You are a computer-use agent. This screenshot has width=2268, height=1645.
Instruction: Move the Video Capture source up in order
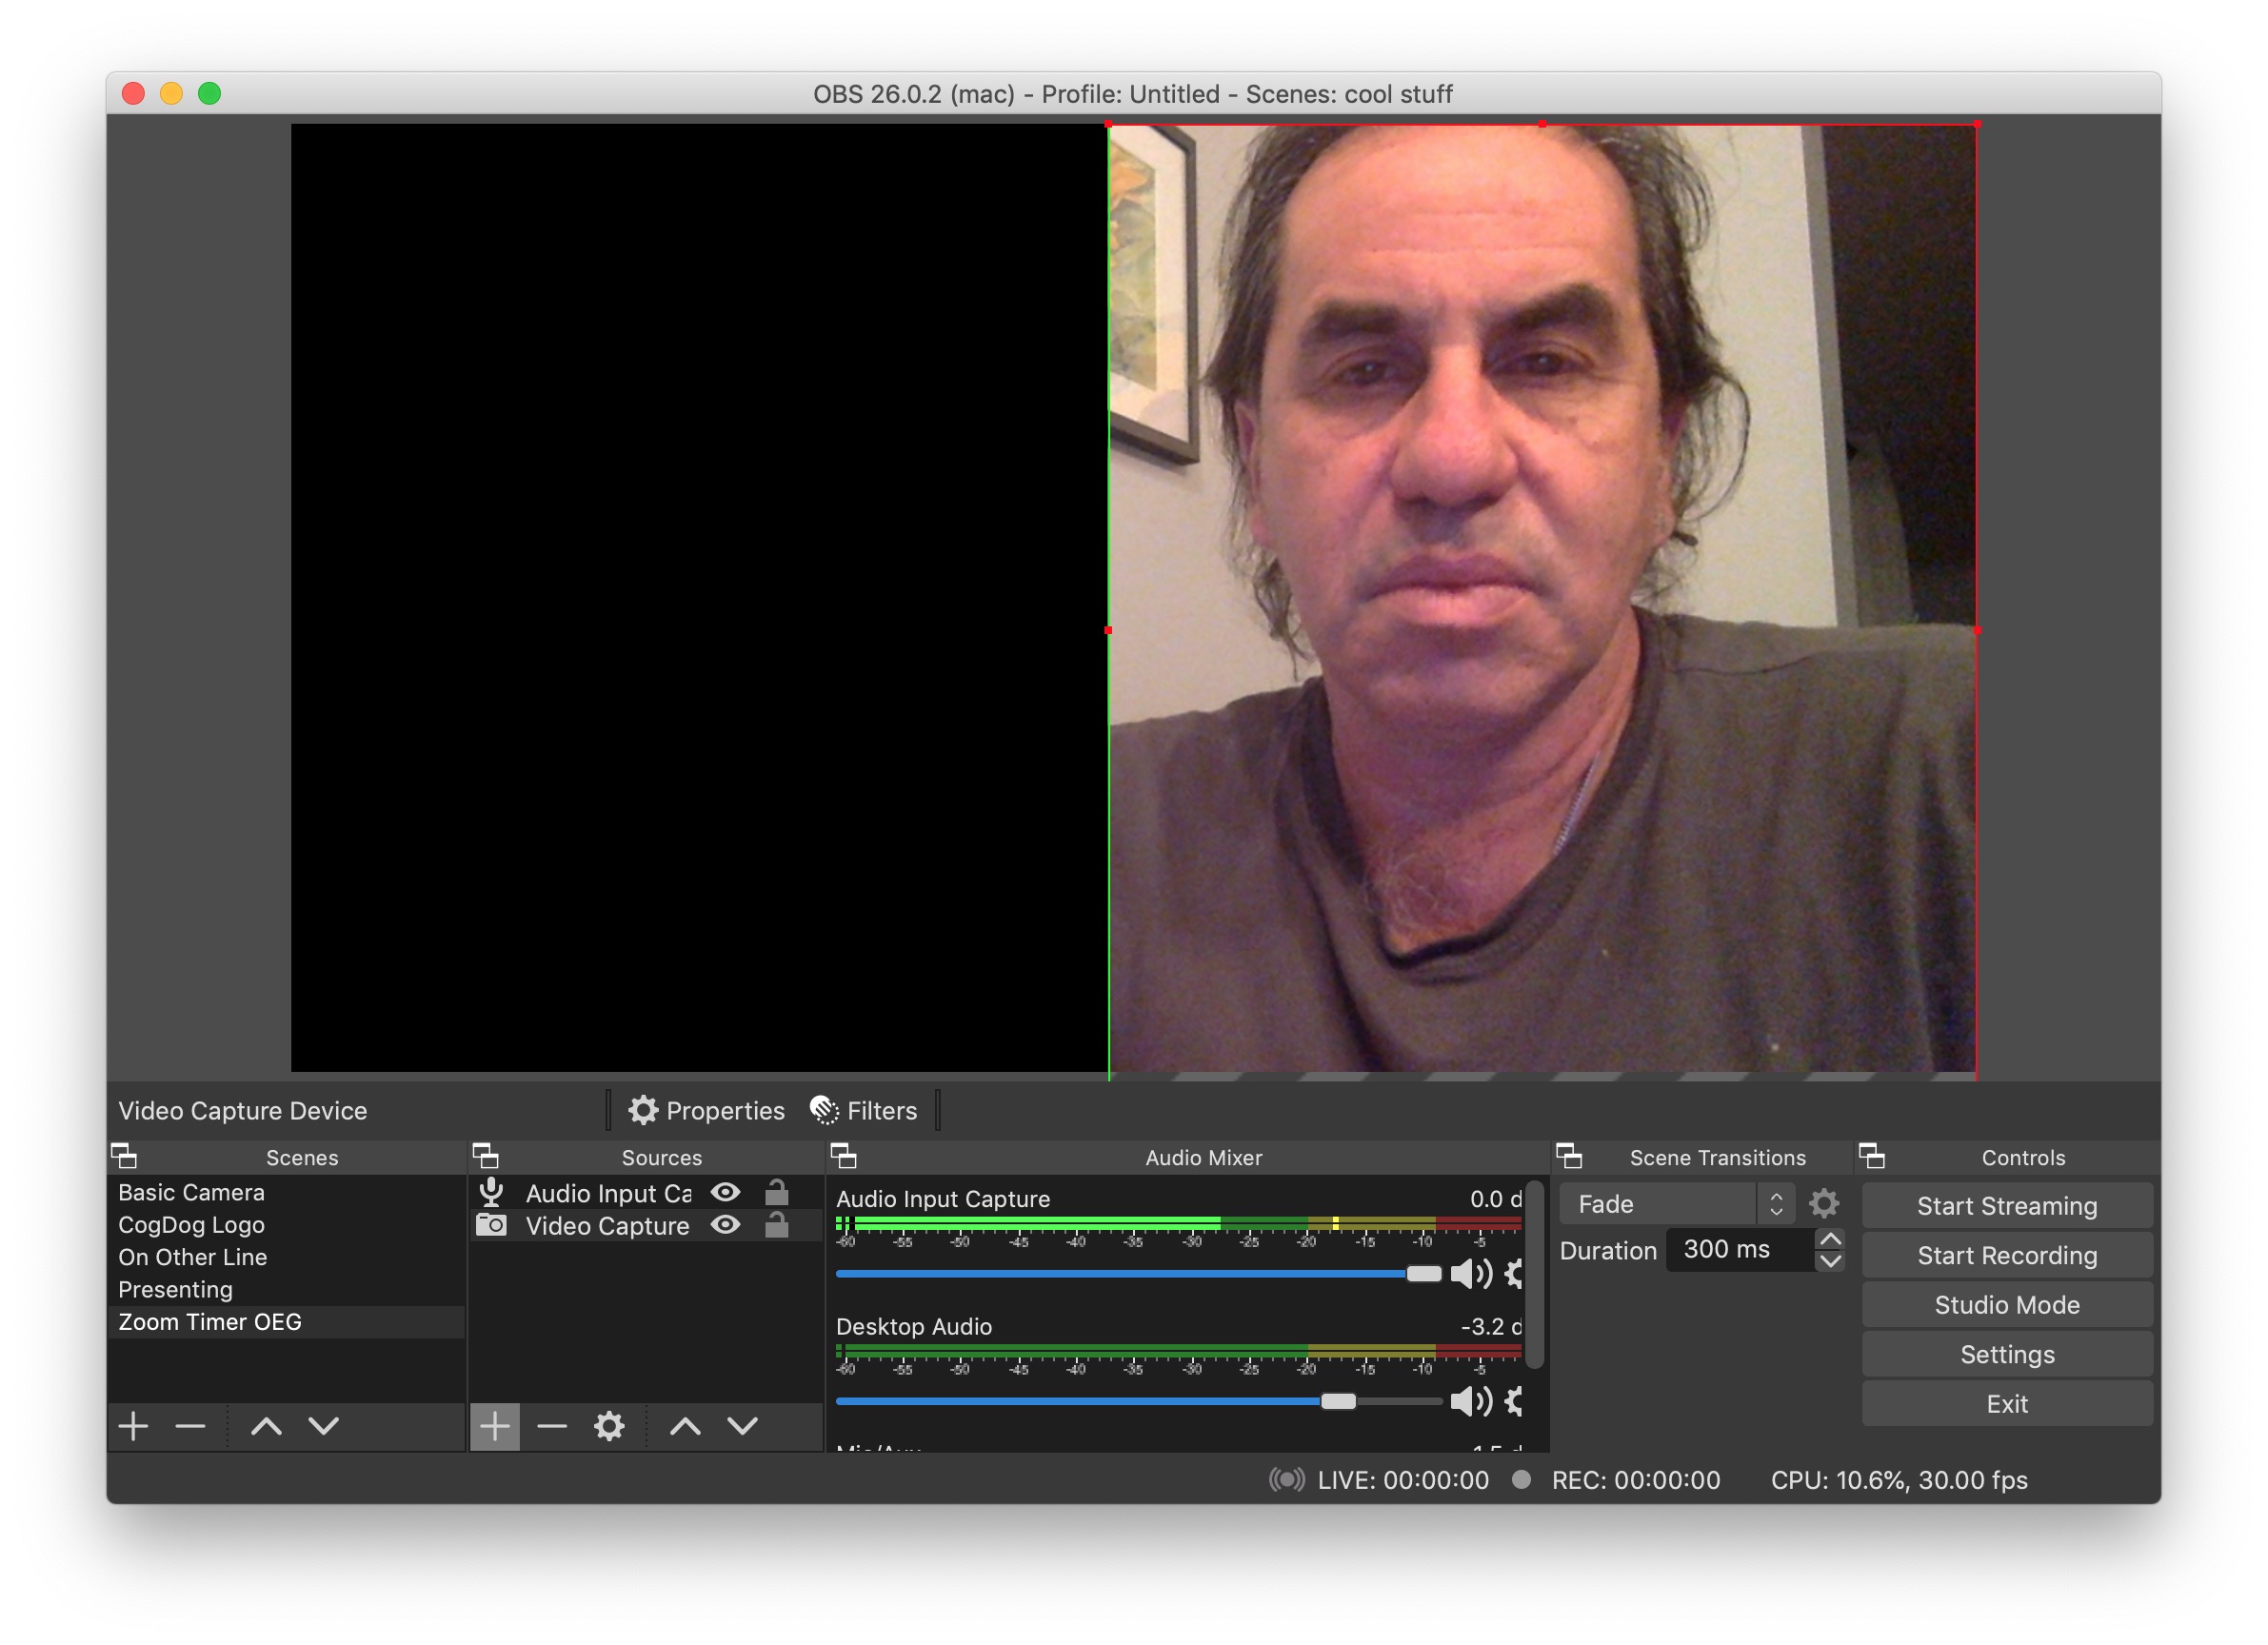point(685,1427)
